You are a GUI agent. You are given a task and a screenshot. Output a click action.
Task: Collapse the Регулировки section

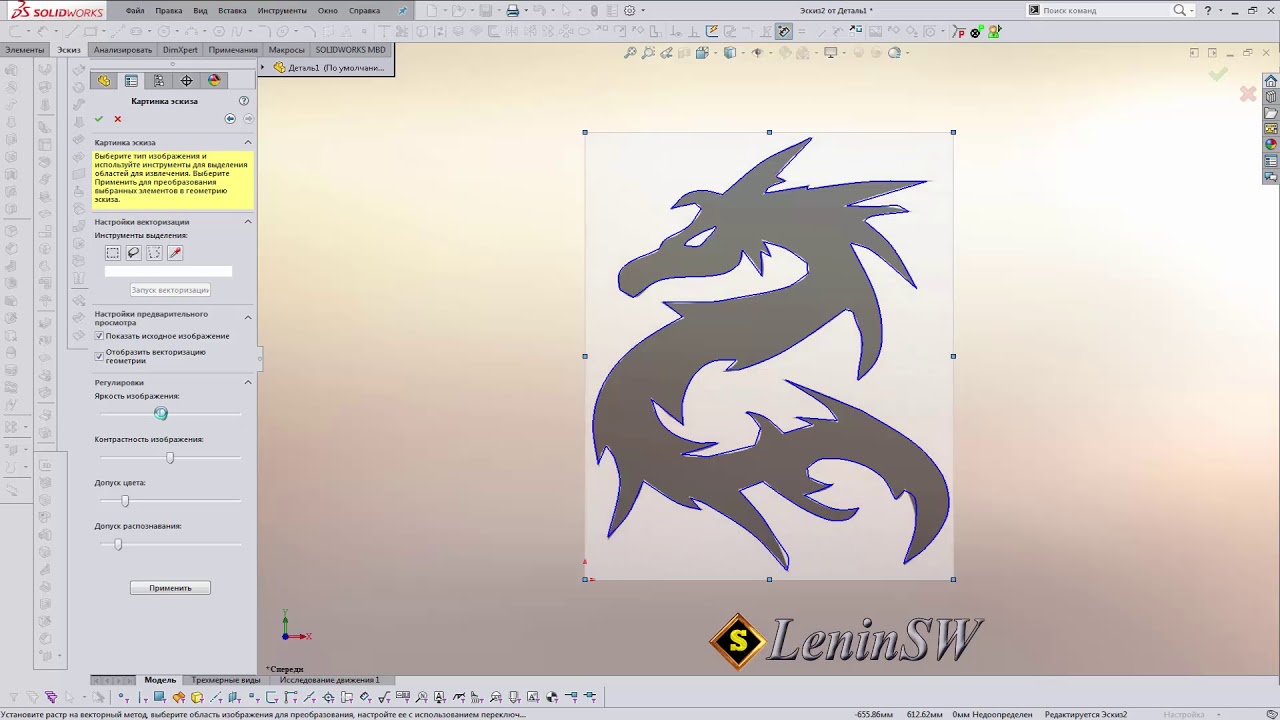pos(248,382)
